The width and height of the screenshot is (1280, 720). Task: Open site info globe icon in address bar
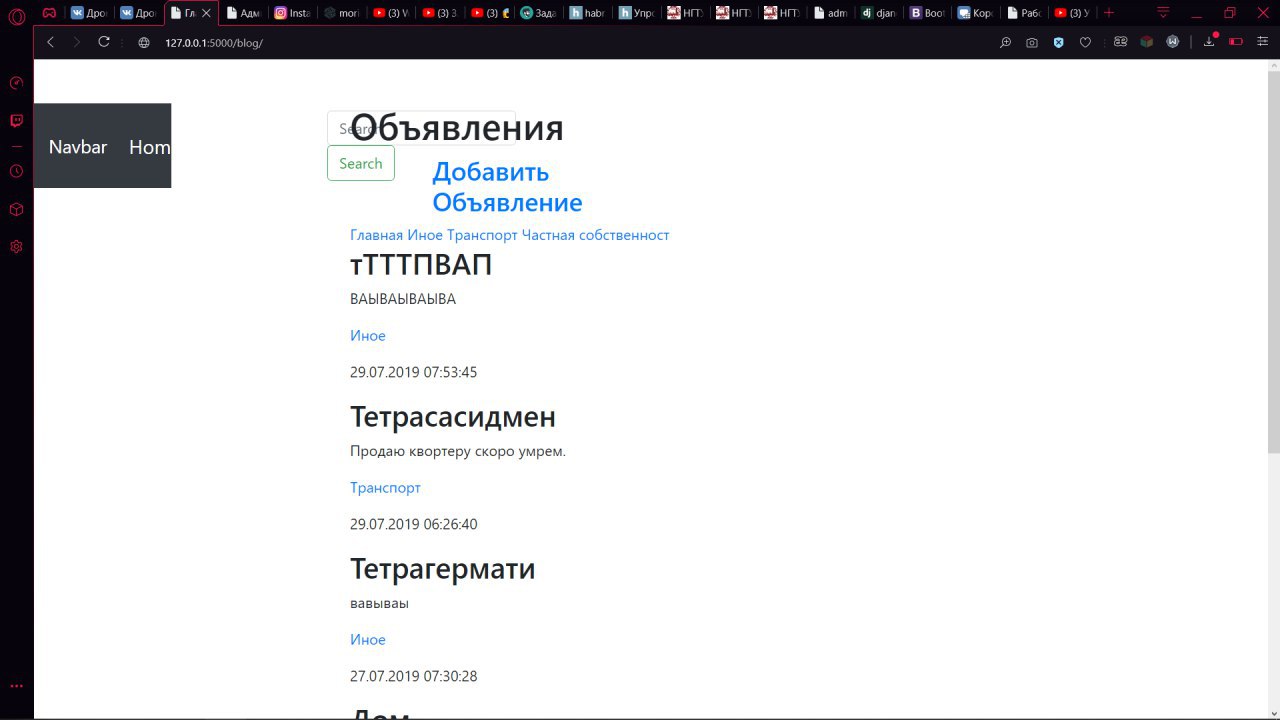click(x=144, y=43)
